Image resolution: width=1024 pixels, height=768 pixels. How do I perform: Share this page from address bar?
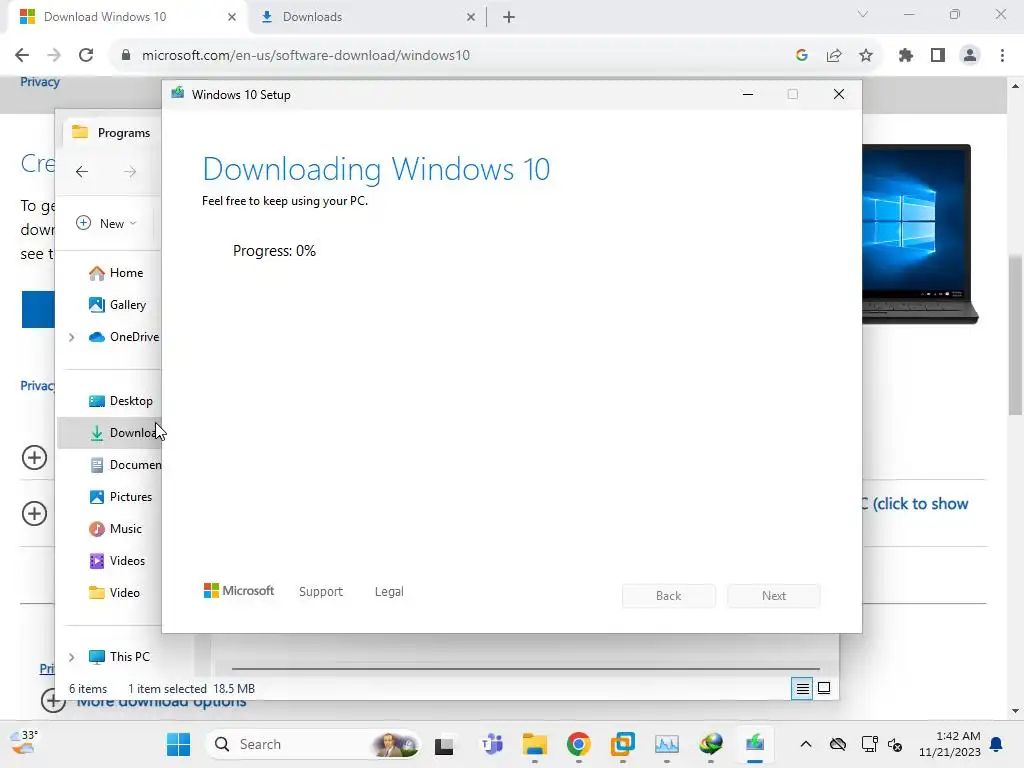pyautogui.click(x=834, y=56)
